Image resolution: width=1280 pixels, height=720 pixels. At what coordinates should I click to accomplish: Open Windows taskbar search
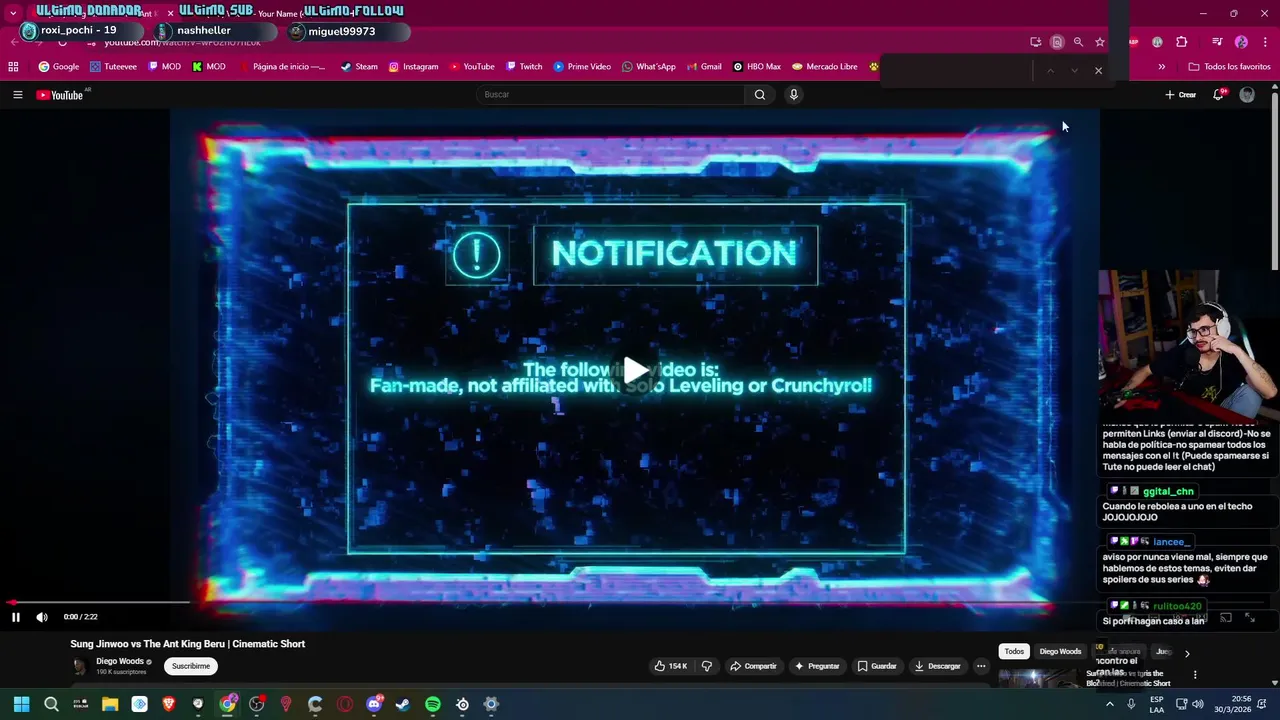coord(51,704)
